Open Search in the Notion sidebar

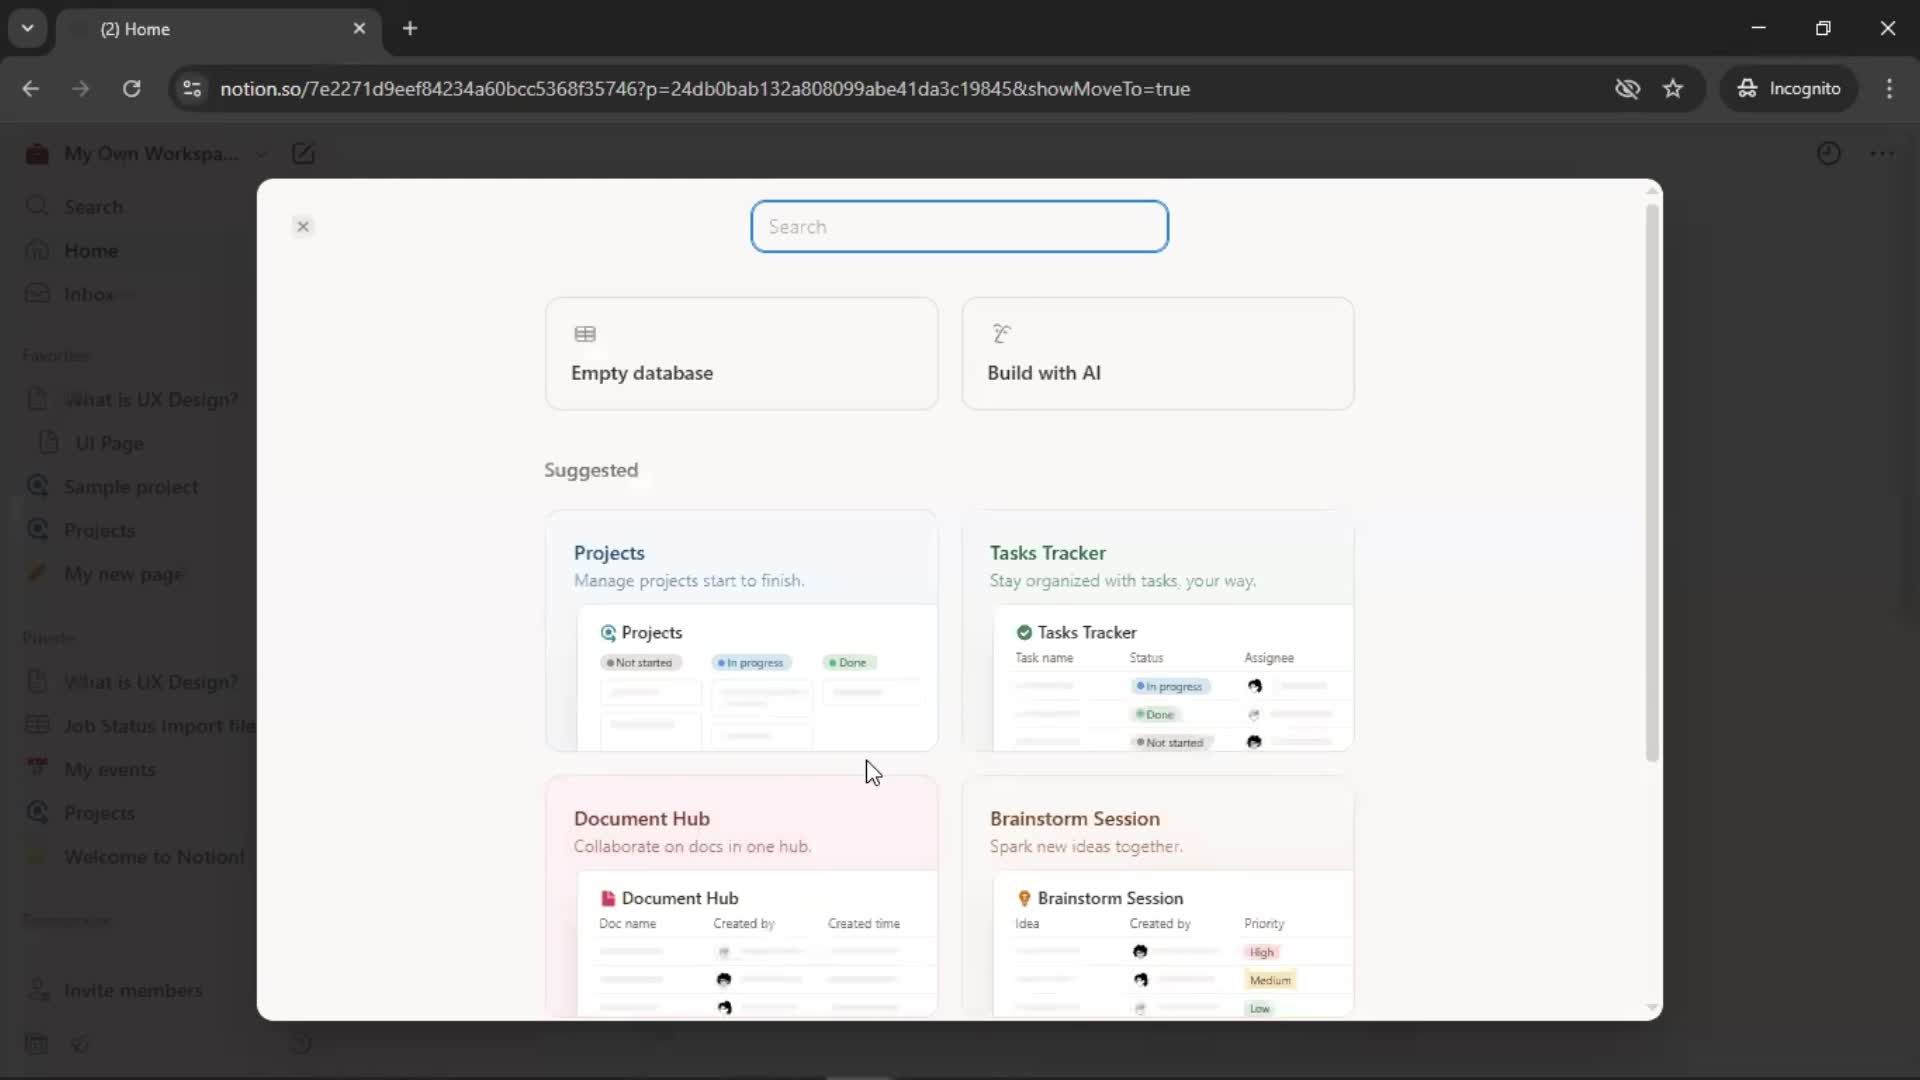coord(93,207)
